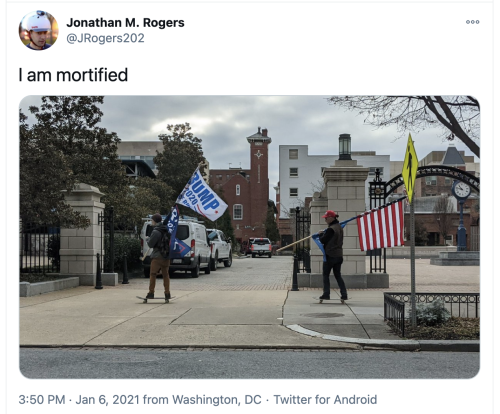The width and height of the screenshot is (500, 414).
Task: Open the tweet's more options ellipsis menu
Action: 472,22
